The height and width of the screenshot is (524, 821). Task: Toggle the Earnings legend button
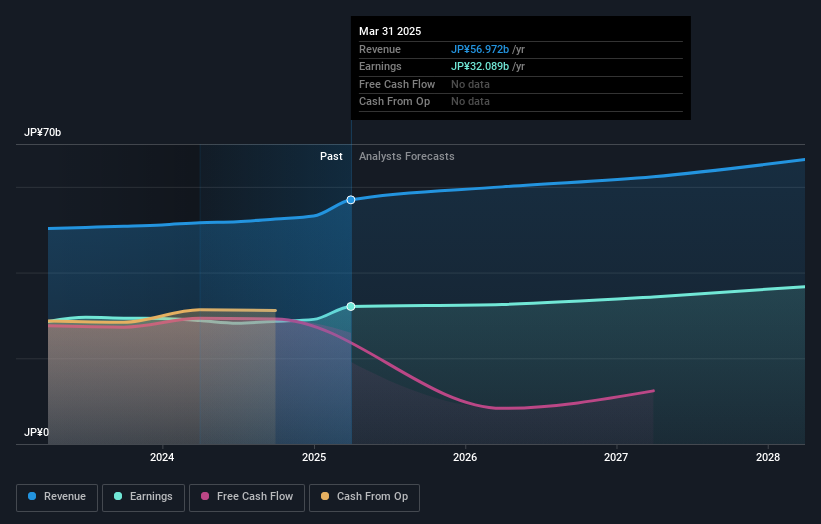(x=143, y=497)
